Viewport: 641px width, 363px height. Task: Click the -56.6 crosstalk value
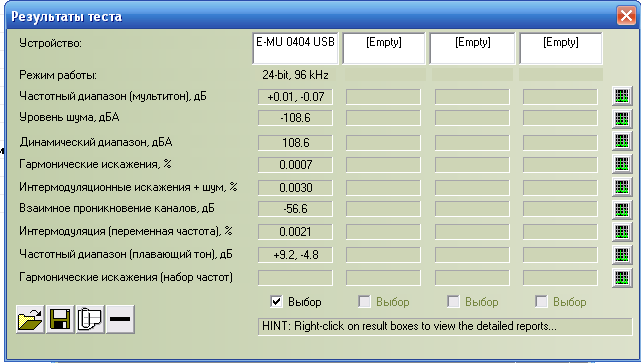tap(295, 209)
